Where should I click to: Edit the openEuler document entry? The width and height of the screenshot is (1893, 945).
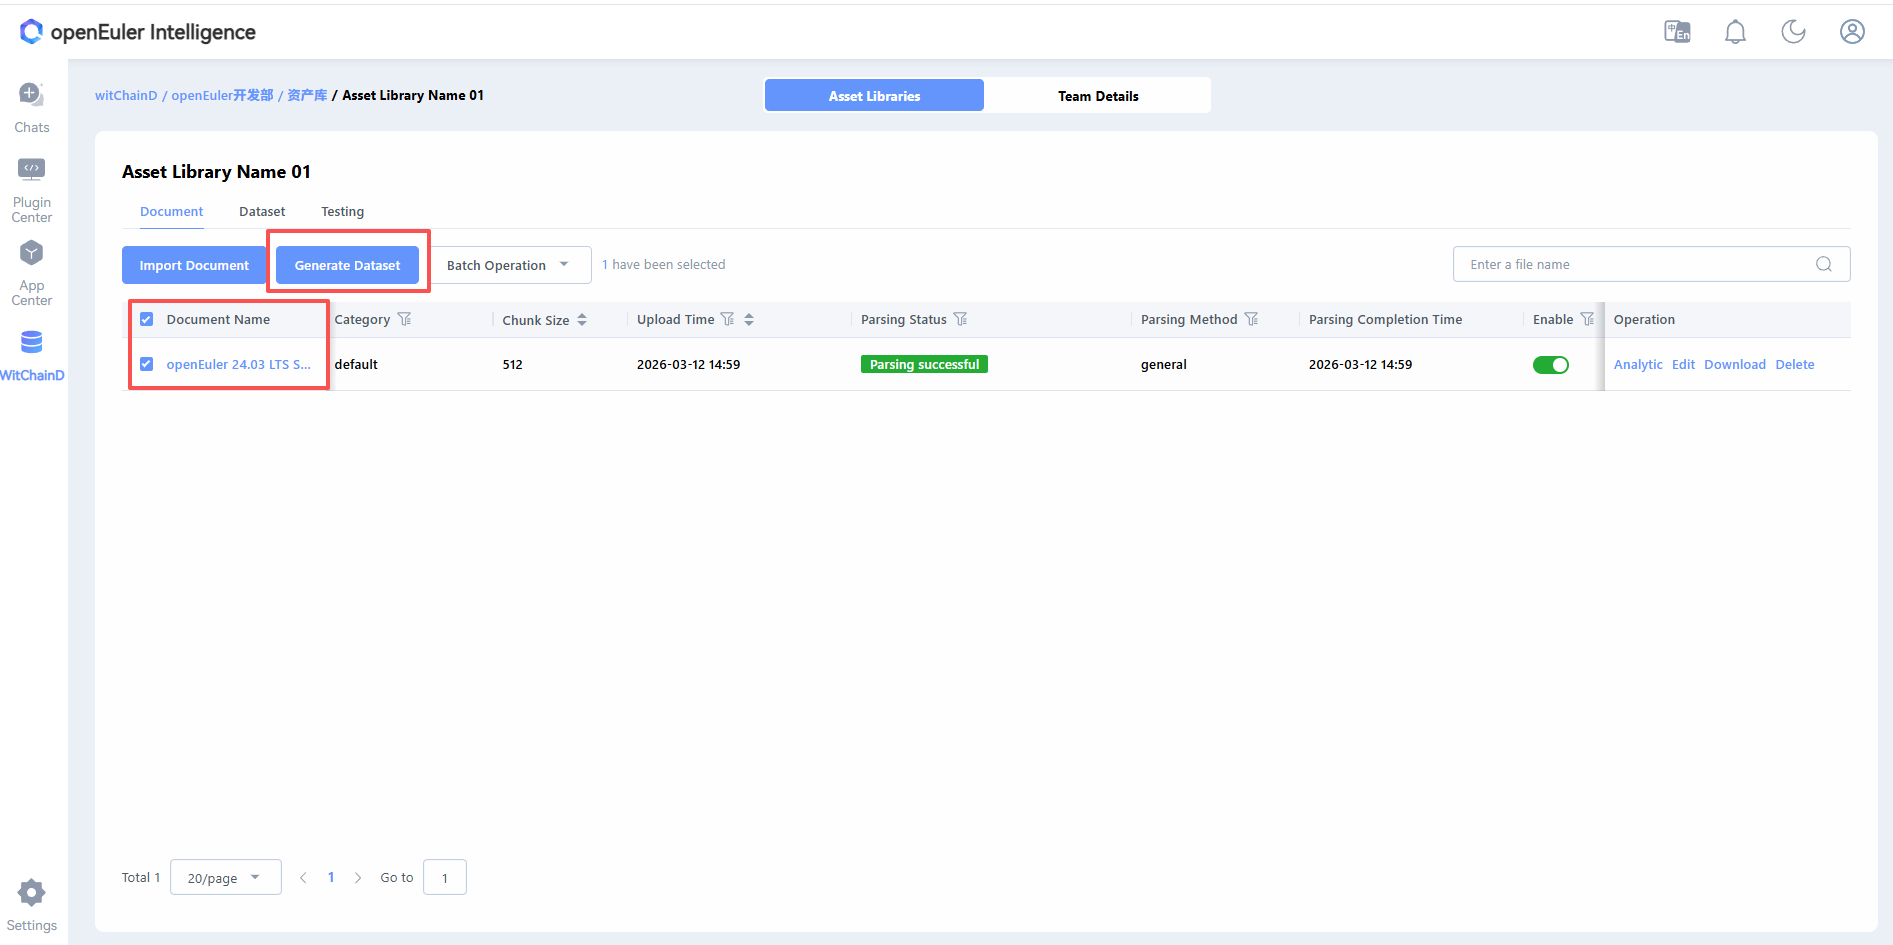[1683, 365]
